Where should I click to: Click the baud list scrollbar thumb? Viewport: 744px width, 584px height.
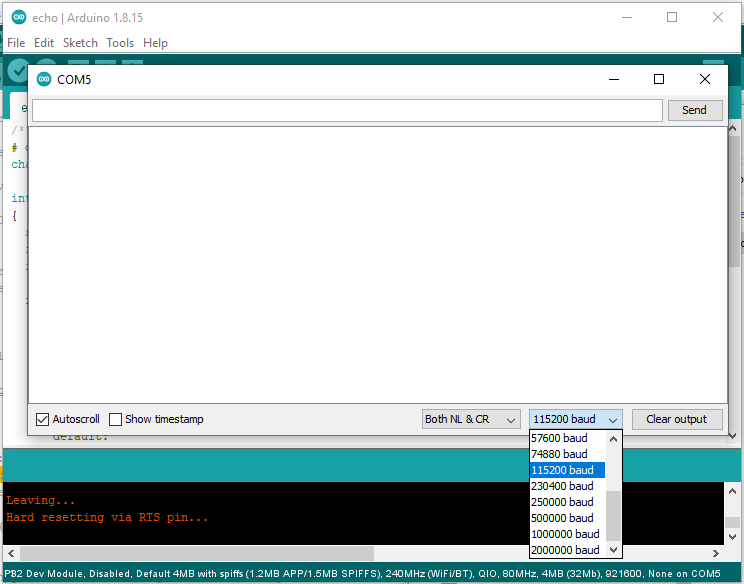click(x=614, y=516)
